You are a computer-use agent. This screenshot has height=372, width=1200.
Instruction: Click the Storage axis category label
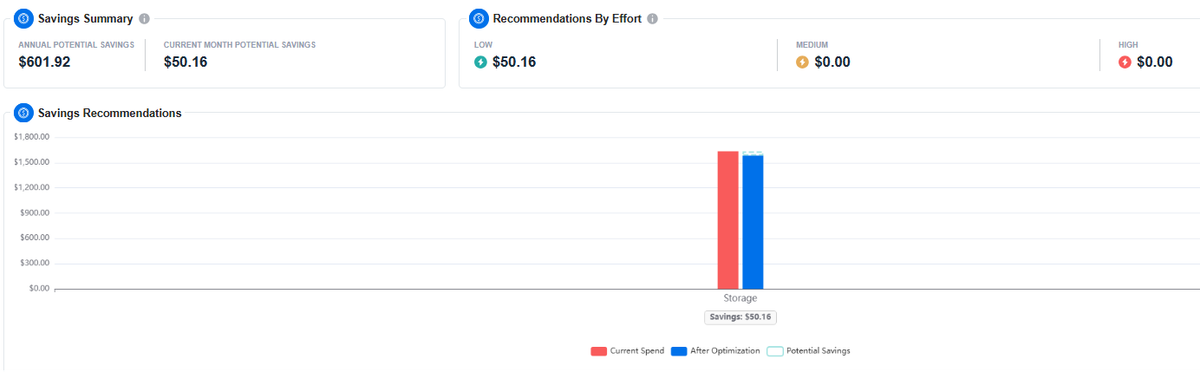point(740,298)
